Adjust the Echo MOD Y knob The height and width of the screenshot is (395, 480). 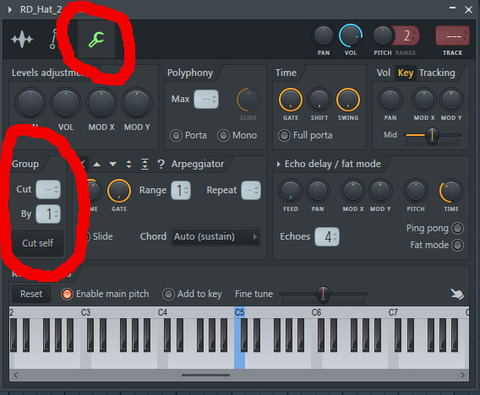click(x=380, y=191)
